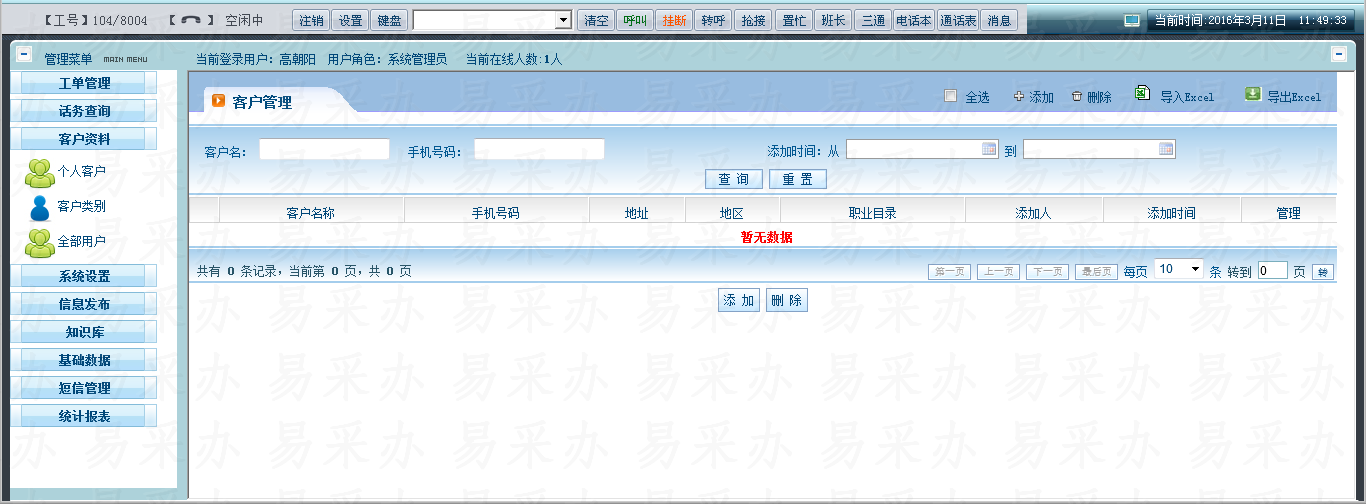Open the 知识库 menu section
Screen dimensions: 1366x504
tap(84, 332)
